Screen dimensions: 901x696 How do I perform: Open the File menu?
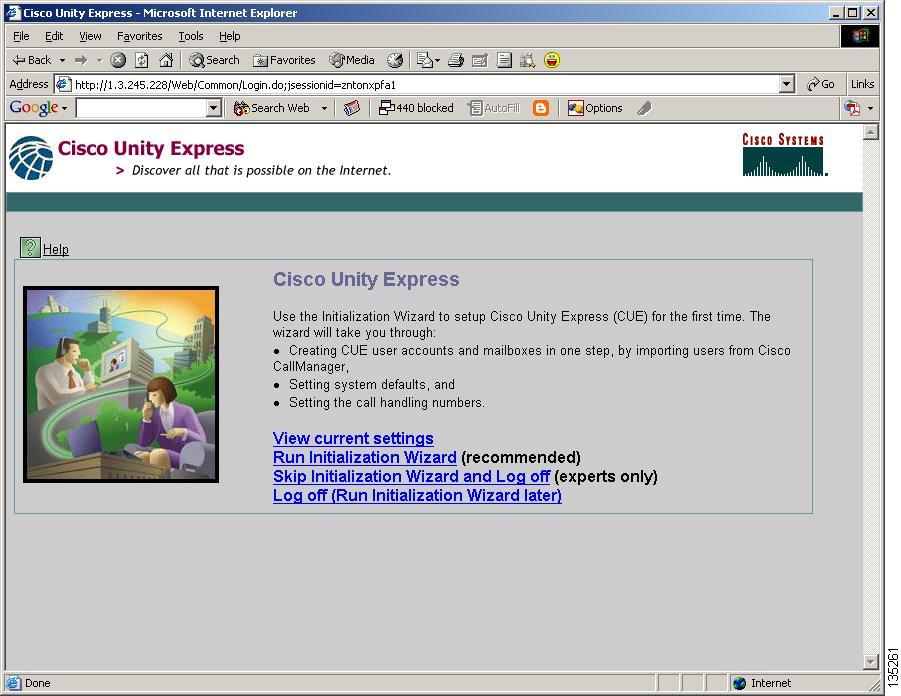pyautogui.click(x=21, y=36)
